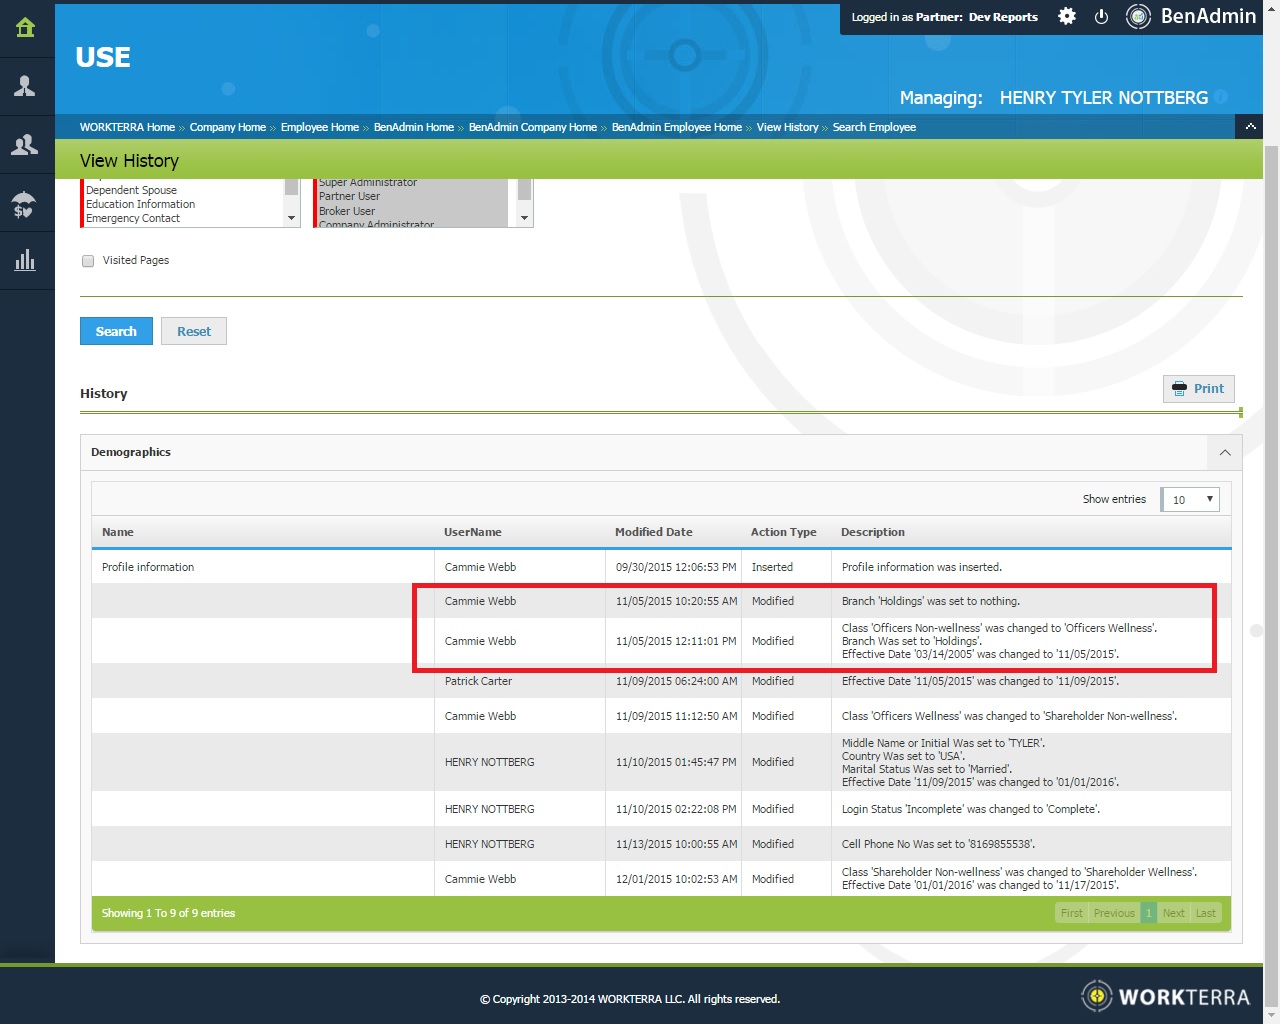Viewport: 1280px width, 1024px height.
Task: Open the bar chart reports icon
Action: [26, 261]
